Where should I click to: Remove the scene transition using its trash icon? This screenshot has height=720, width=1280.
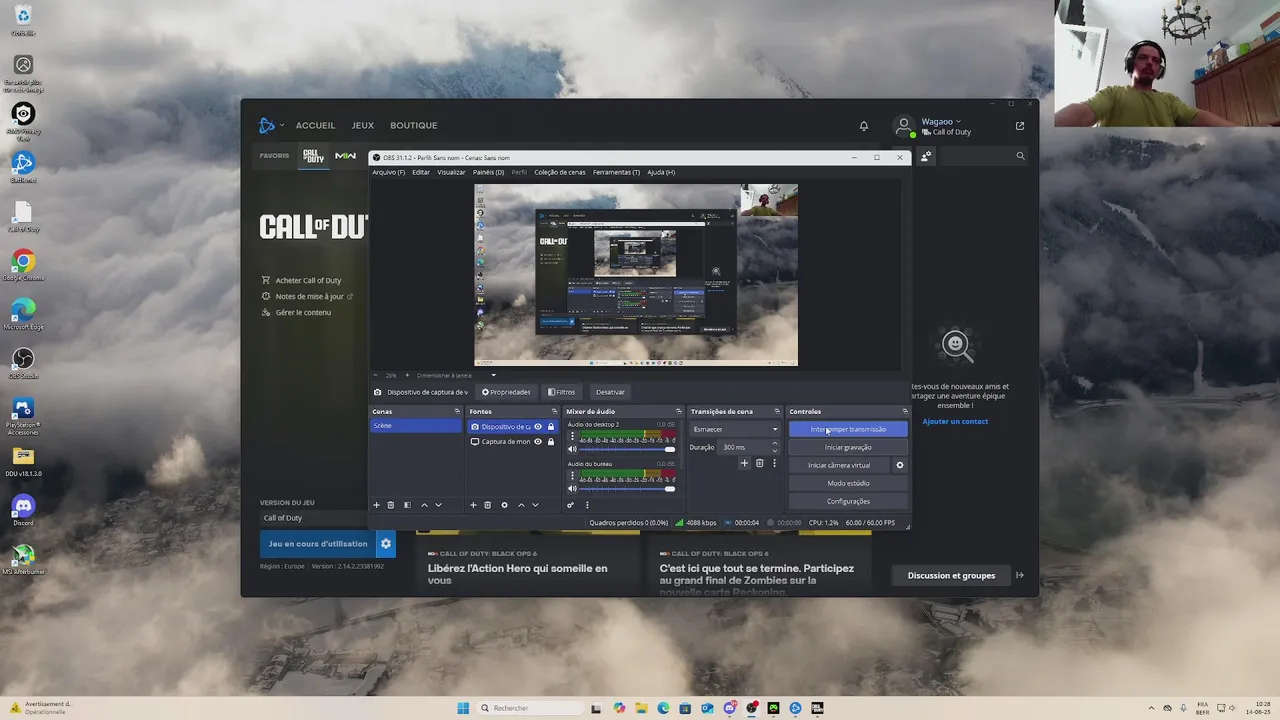[x=759, y=463]
